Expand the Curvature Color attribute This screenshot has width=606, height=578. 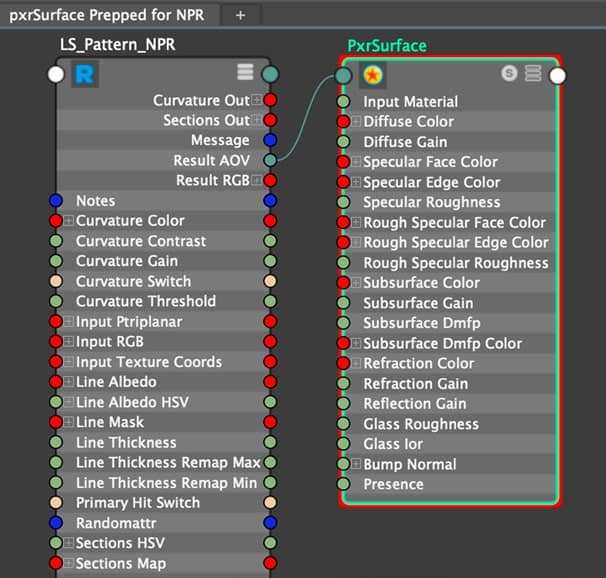click(69, 221)
